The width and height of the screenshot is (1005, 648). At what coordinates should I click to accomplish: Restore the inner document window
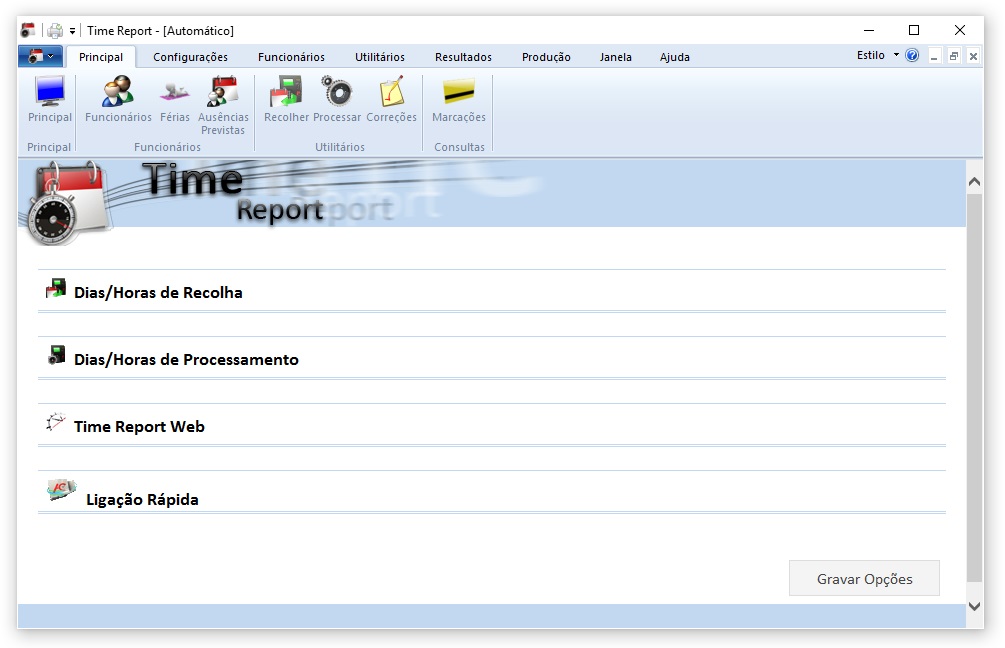pos(954,56)
